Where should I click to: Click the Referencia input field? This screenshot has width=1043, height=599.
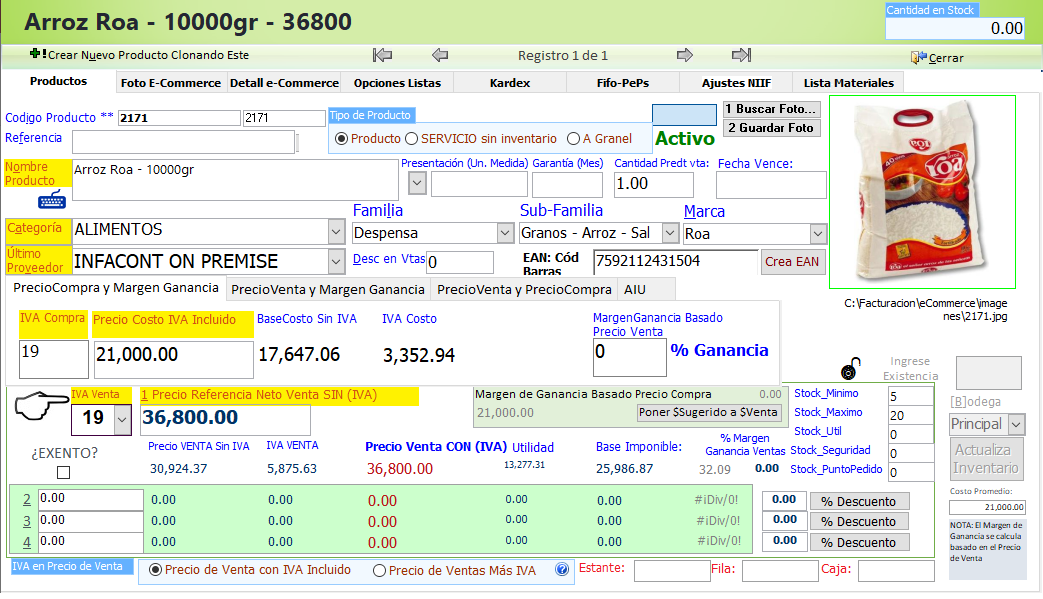[184, 142]
